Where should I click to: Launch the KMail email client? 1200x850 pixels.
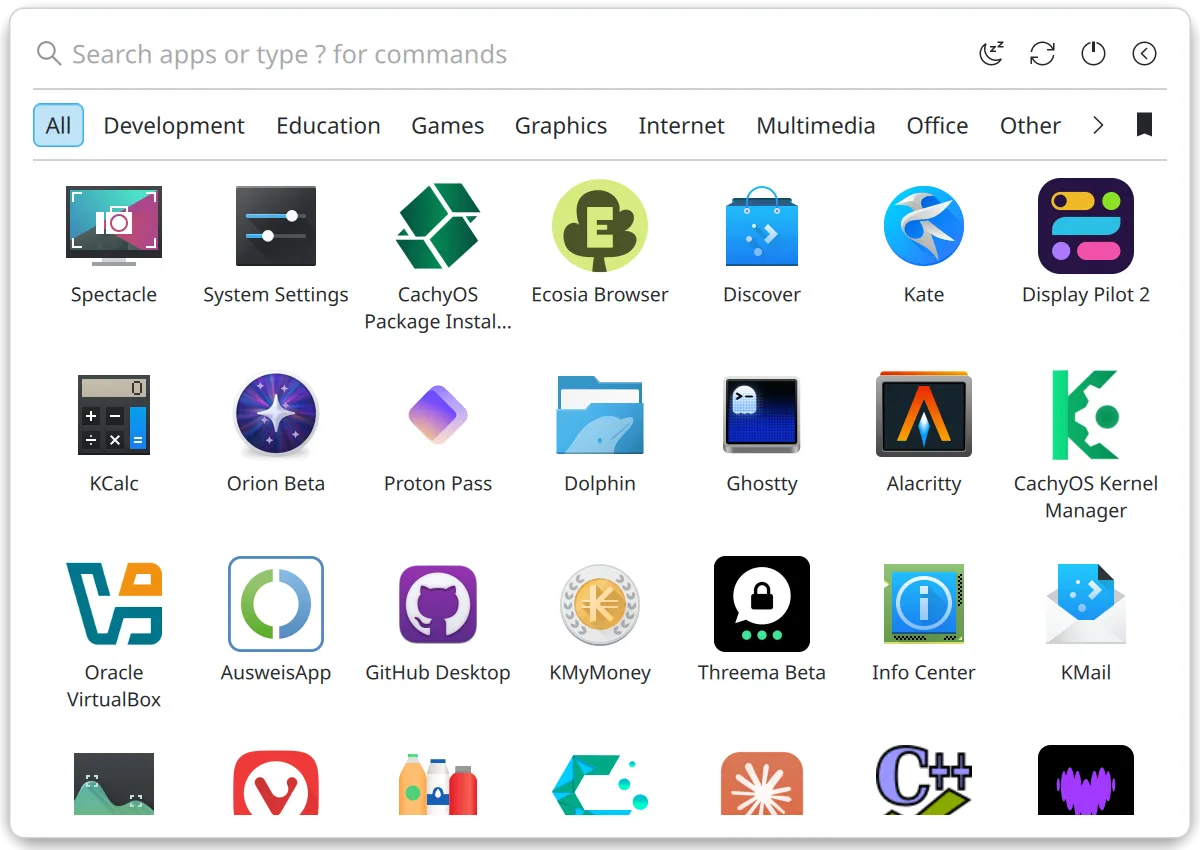click(x=1086, y=603)
